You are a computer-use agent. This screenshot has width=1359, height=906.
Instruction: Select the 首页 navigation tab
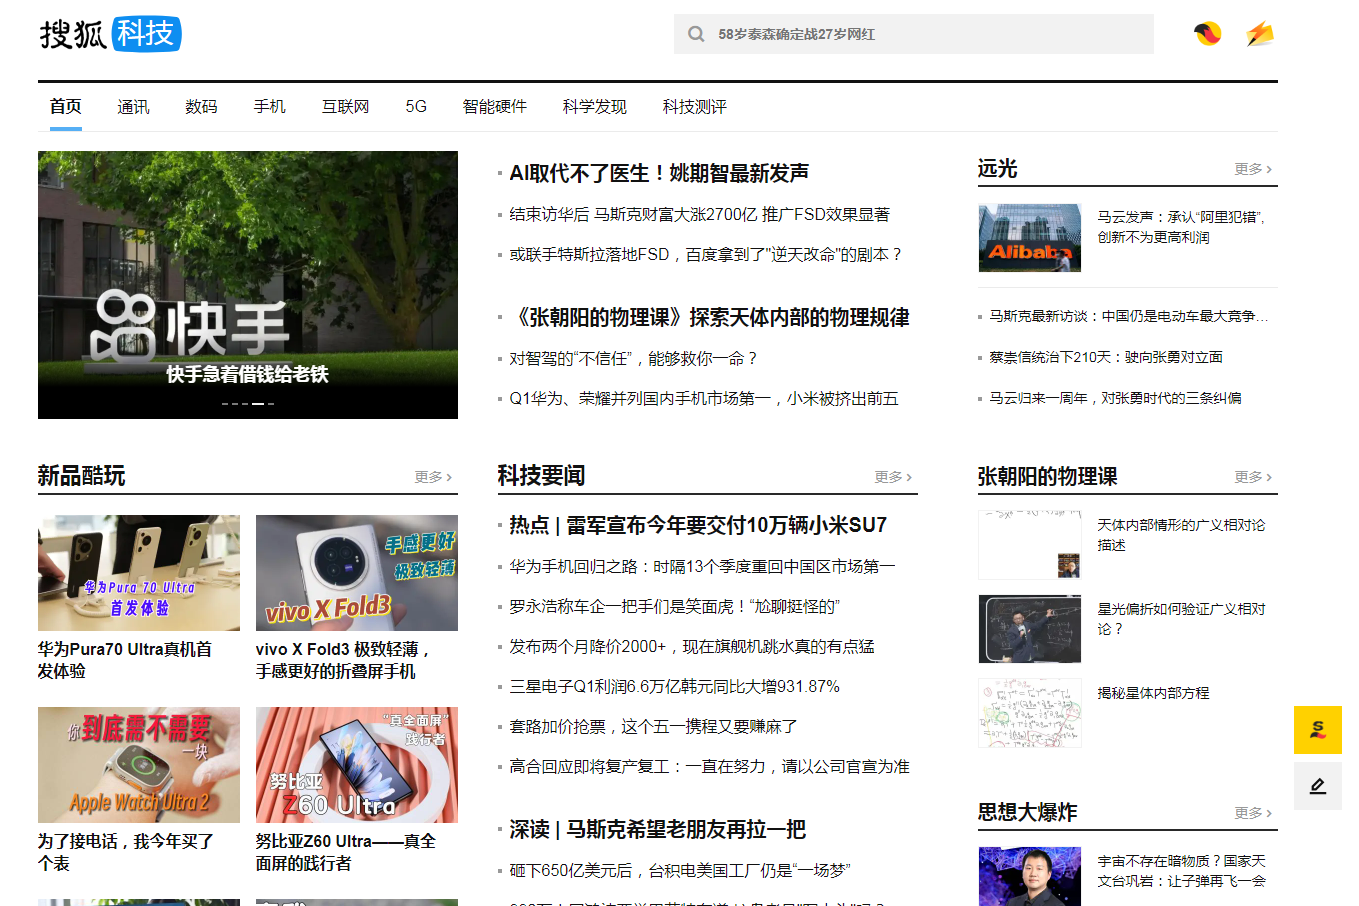tap(66, 106)
